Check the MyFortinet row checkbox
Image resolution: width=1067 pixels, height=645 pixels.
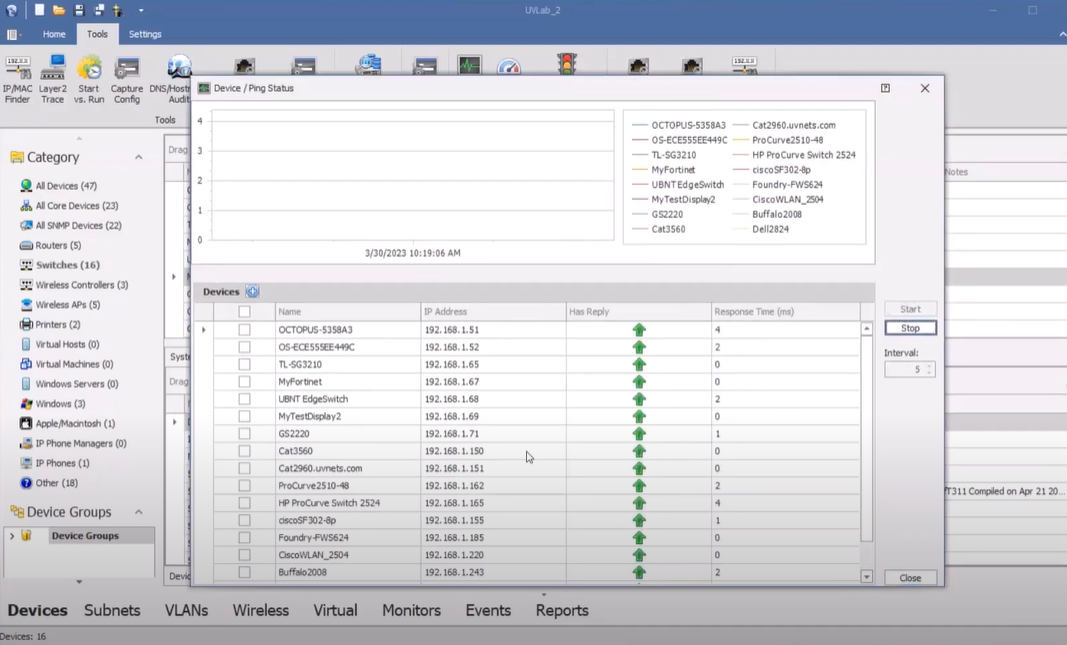(x=244, y=382)
